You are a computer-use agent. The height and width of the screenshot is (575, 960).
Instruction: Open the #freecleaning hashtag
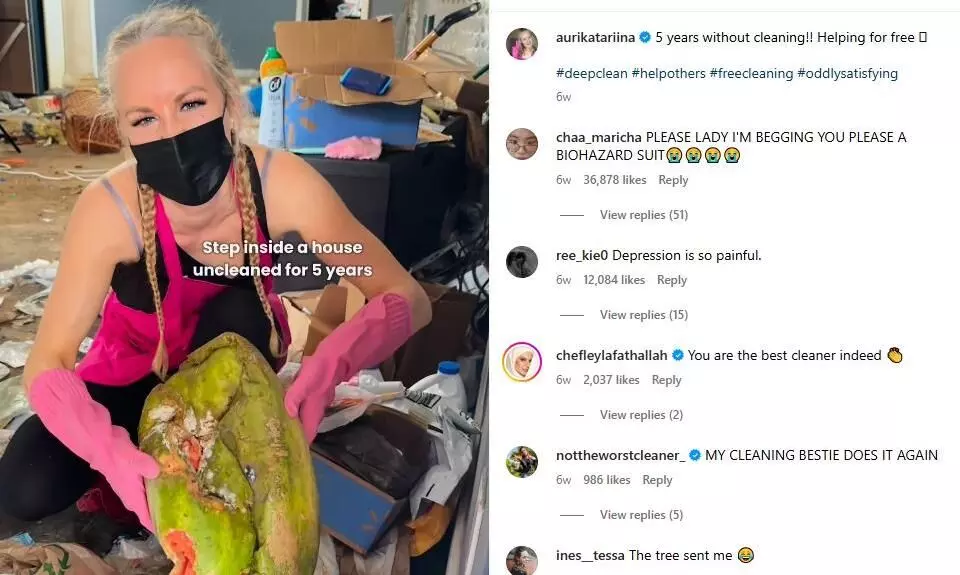[x=751, y=73]
